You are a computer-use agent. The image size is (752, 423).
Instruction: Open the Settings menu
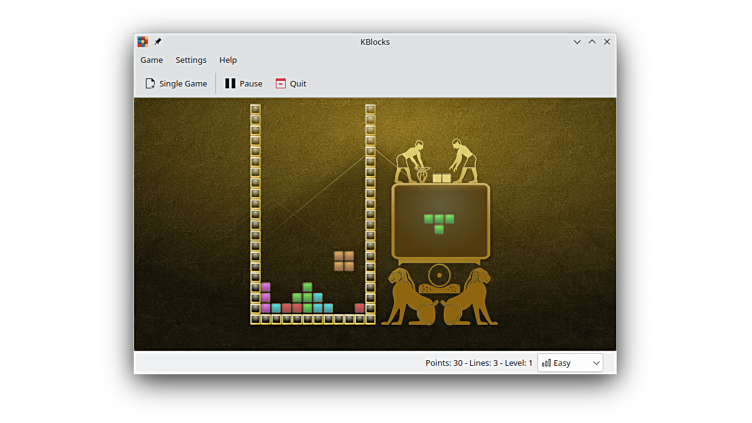(x=191, y=60)
